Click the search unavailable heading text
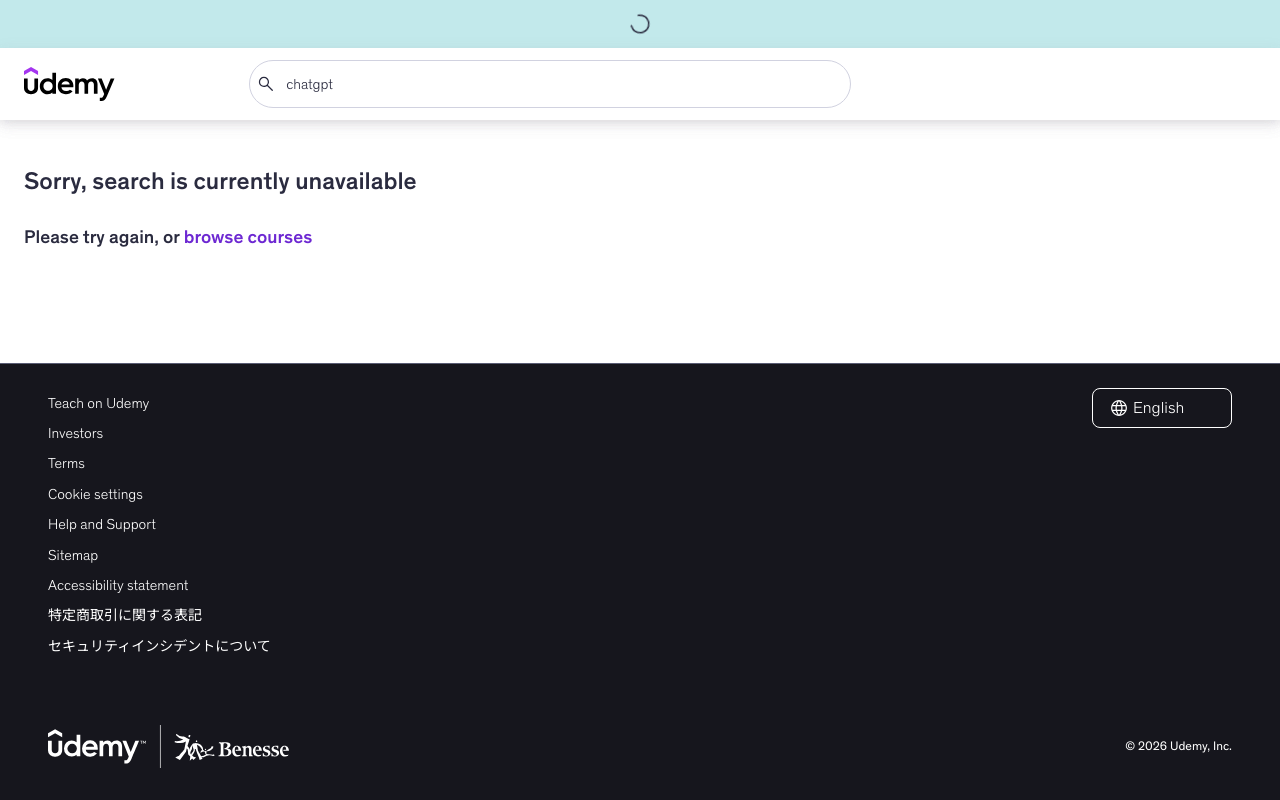This screenshot has width=1280, height=800. [x=220, y=181]
